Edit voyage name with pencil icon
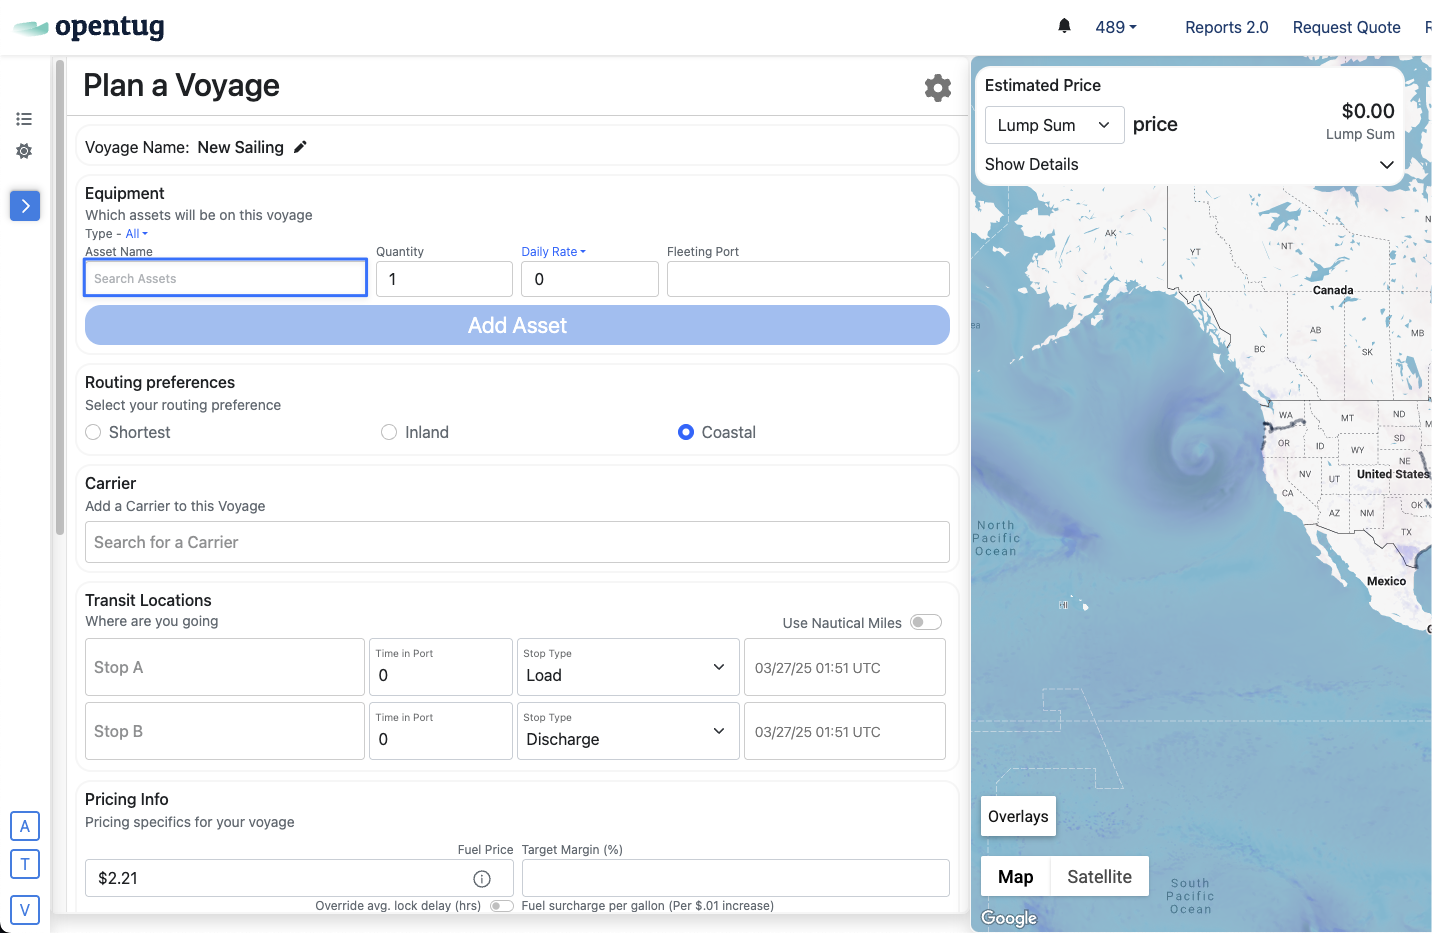1432x933 pixels. 300,147
